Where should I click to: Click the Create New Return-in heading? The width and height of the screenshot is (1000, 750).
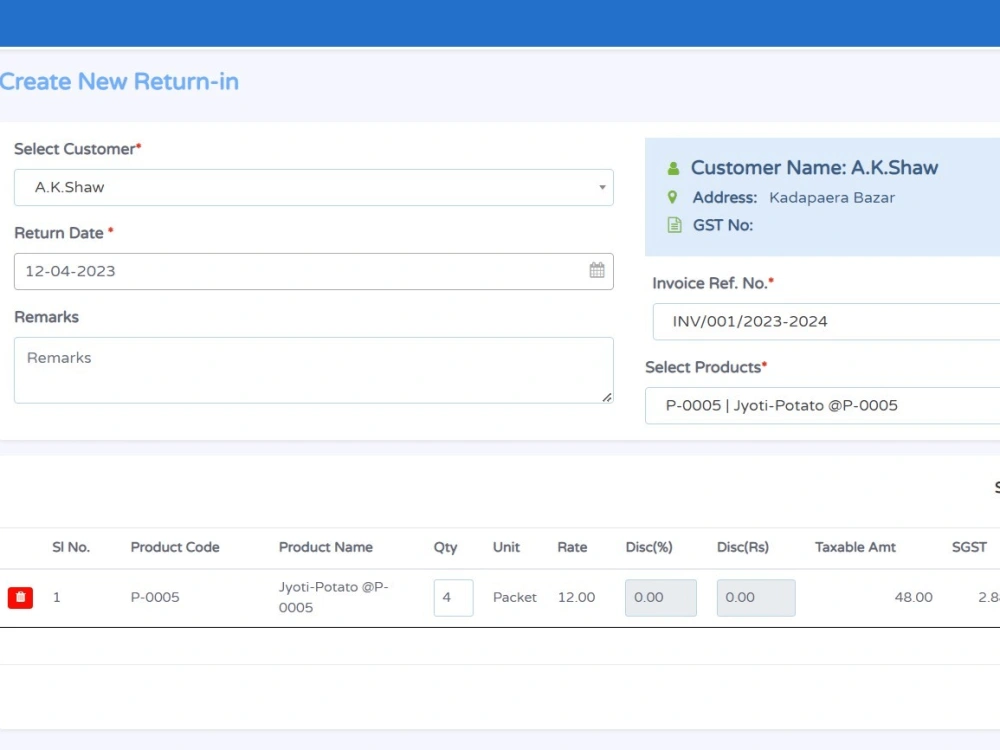click(119, 82)
